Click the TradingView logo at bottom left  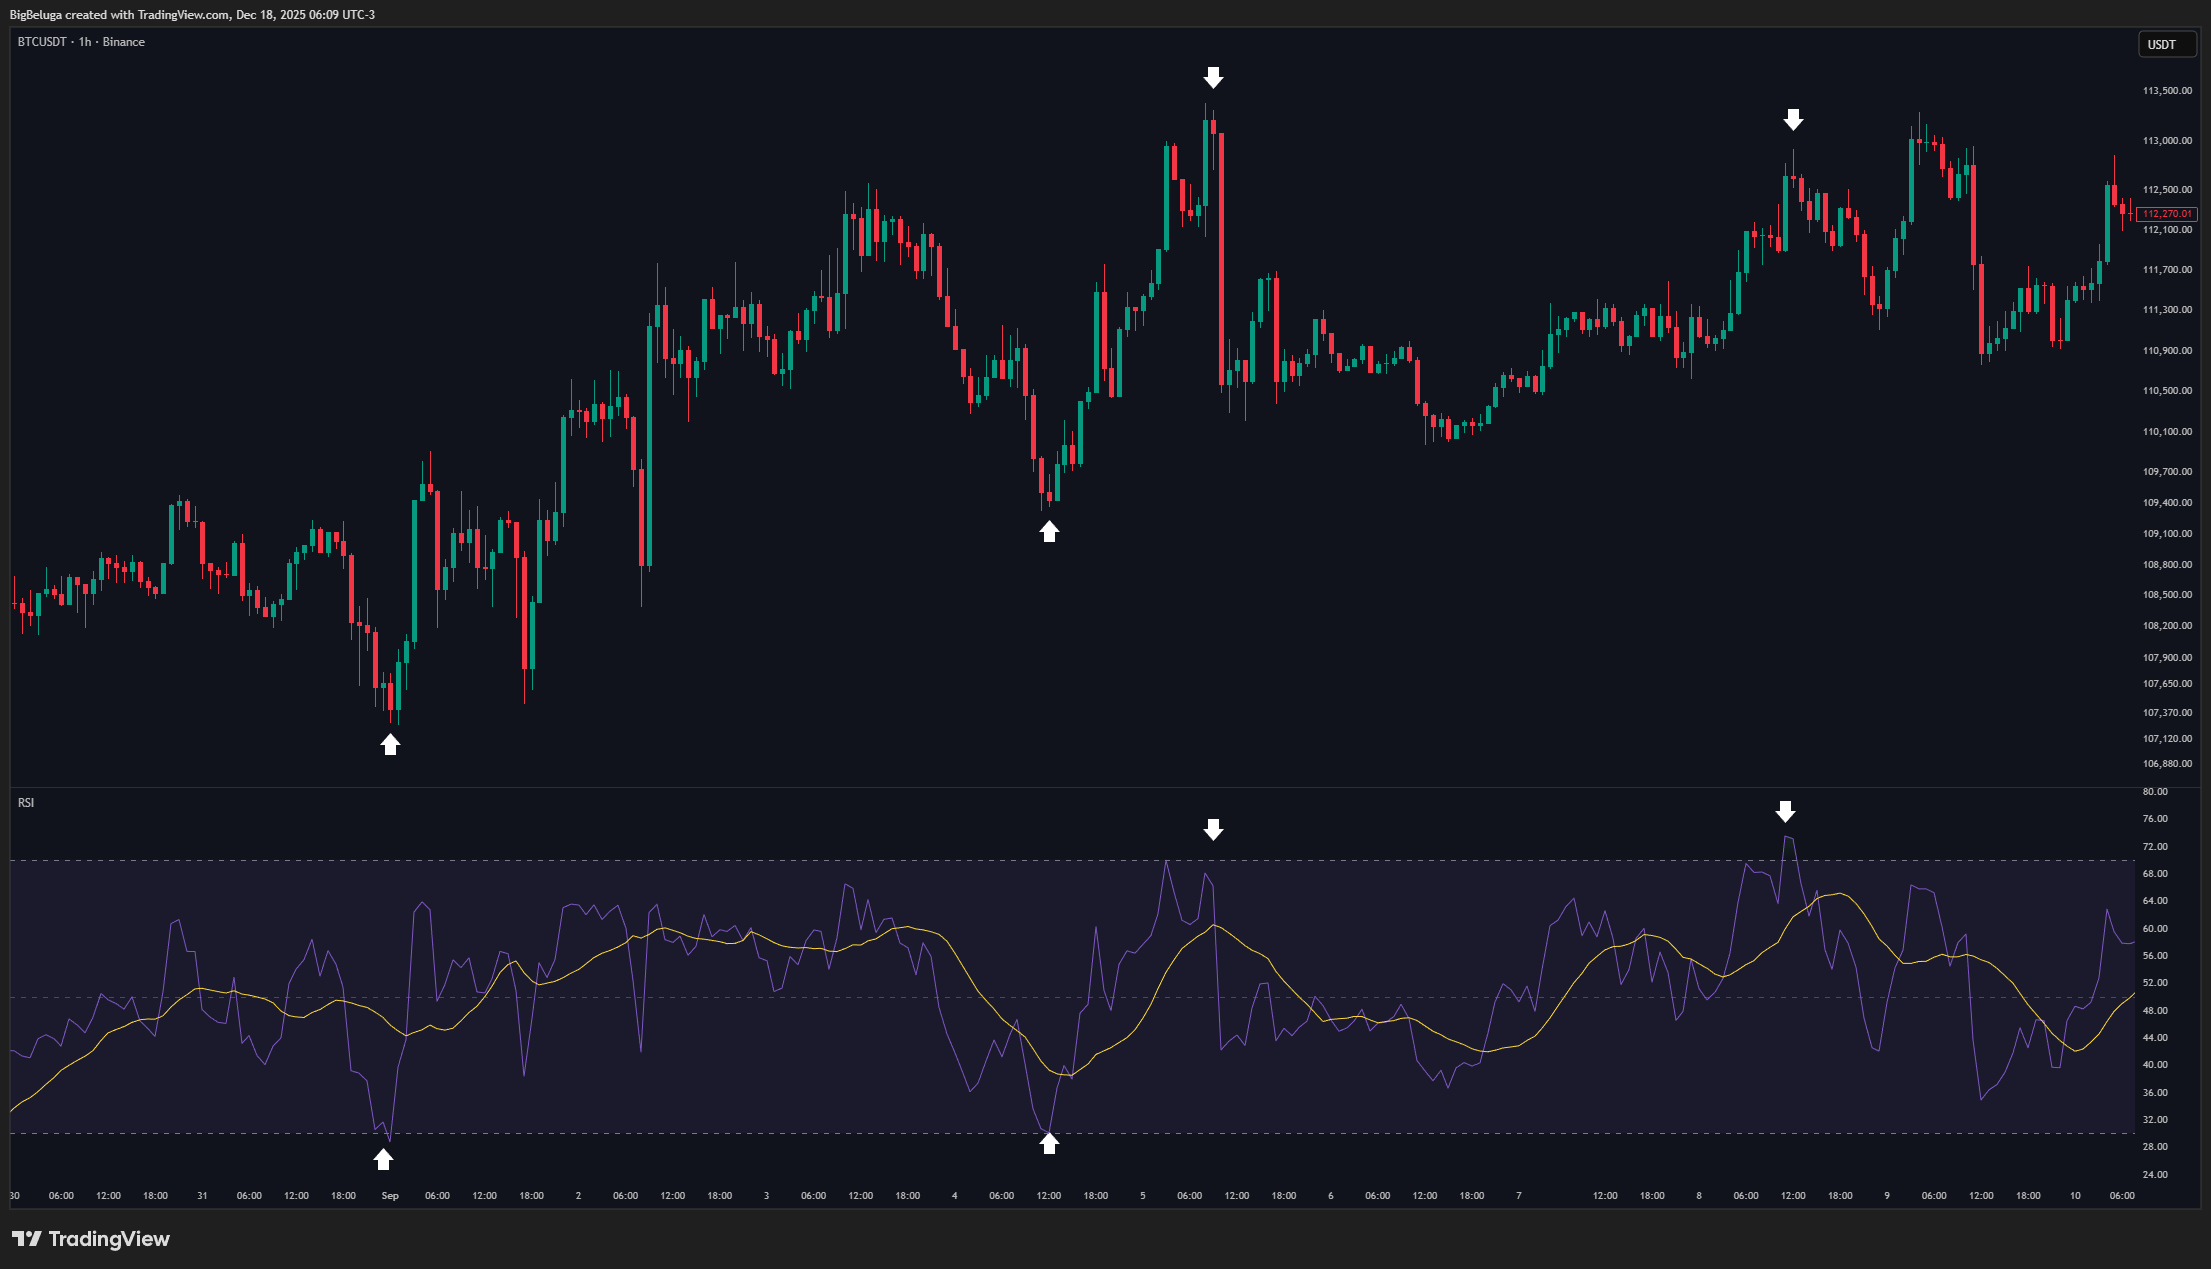91,1239
